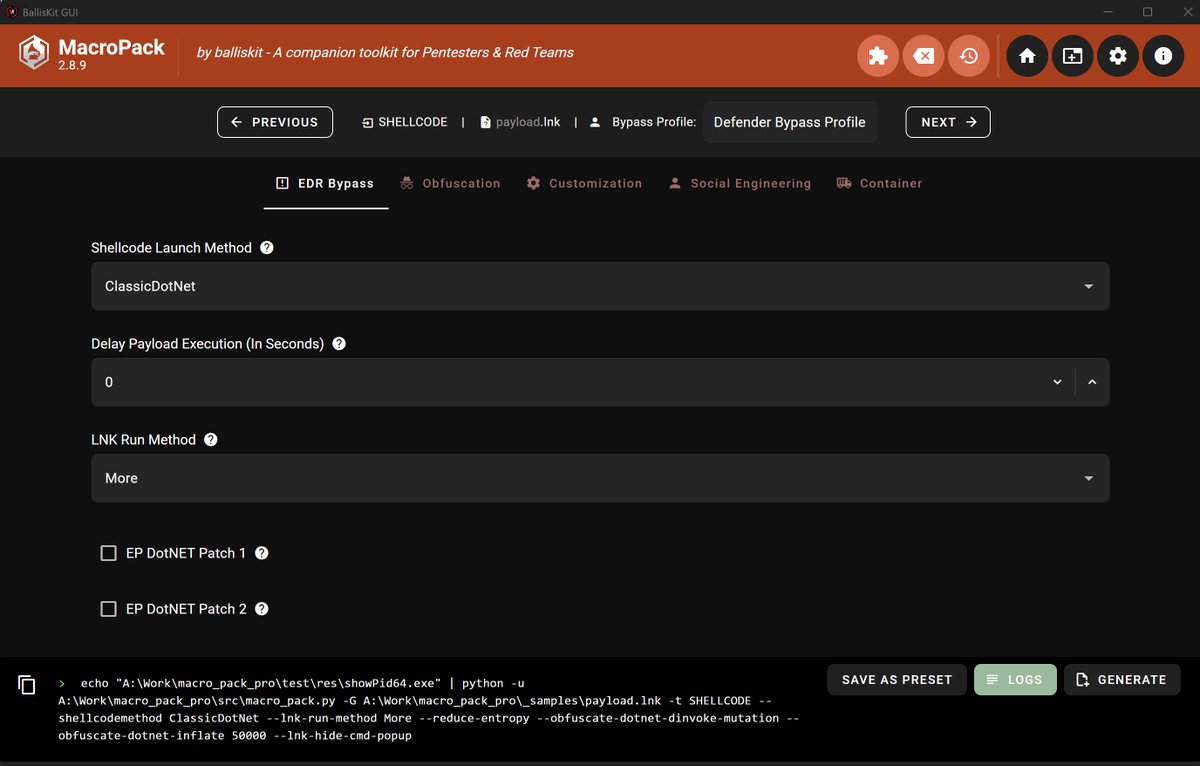Viewport: 1200px width, 766px height.
Task: Copy command with the clipboard icon
Action: pyautogui.click(x=27, y=685)
